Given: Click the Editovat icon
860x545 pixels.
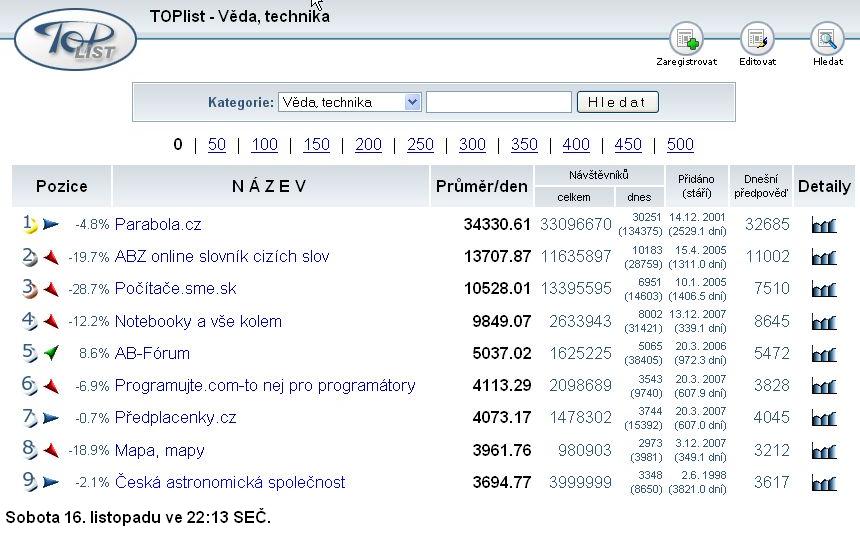Looking at the screenshot, I should click(757, 38).
